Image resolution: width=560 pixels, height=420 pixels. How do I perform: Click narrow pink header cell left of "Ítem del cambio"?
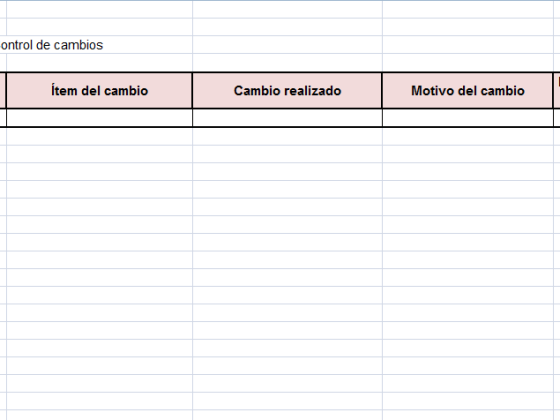pyautogui.click(x=2, y=91)
